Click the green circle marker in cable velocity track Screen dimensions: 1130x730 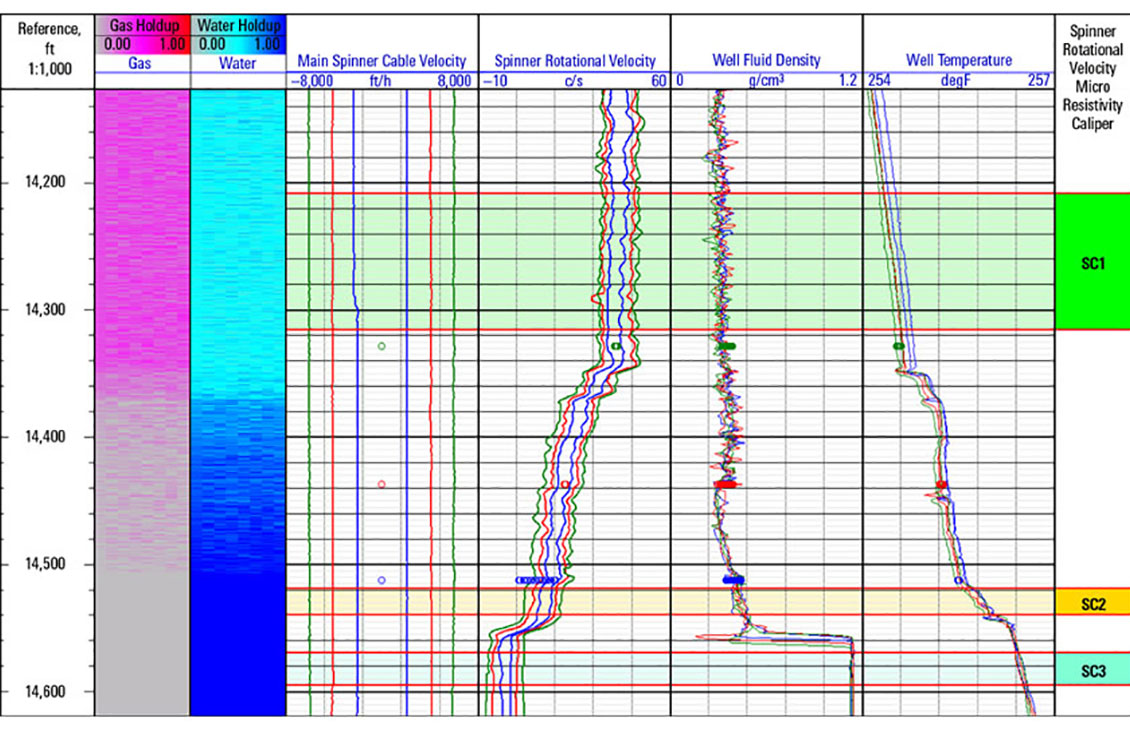tap(381, 347)
